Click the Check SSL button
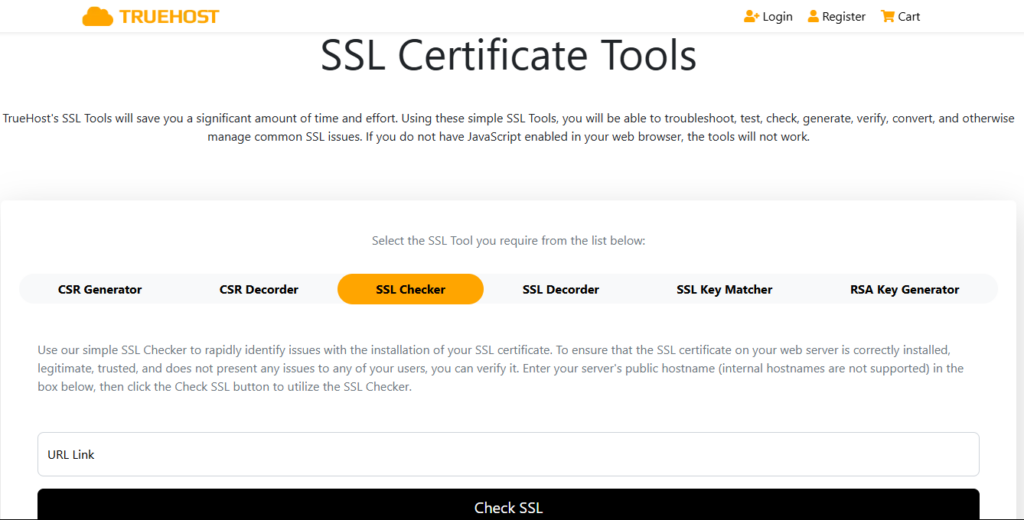This screenshot has width=1024, height=520. pyautogui.click(x=508, y=504)
